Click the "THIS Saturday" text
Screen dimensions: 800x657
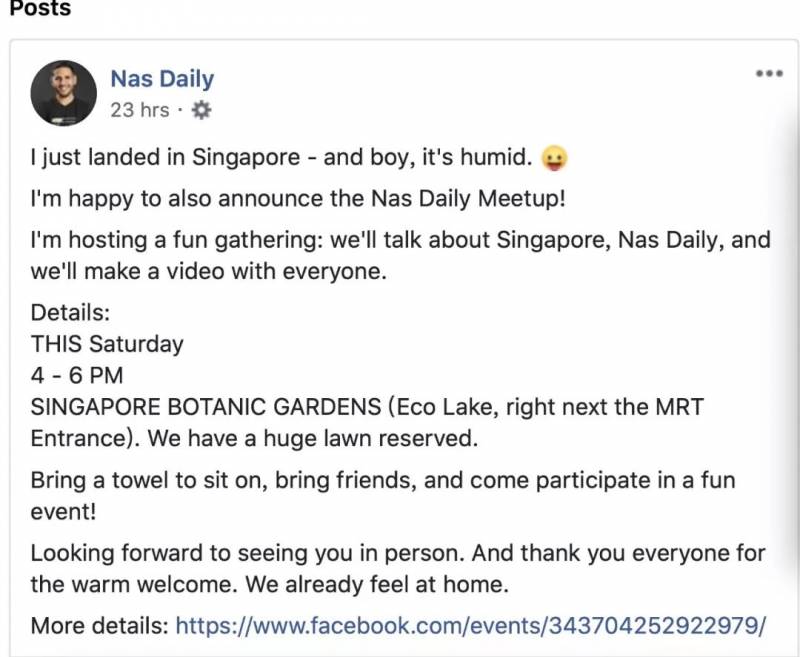[107, 344]
